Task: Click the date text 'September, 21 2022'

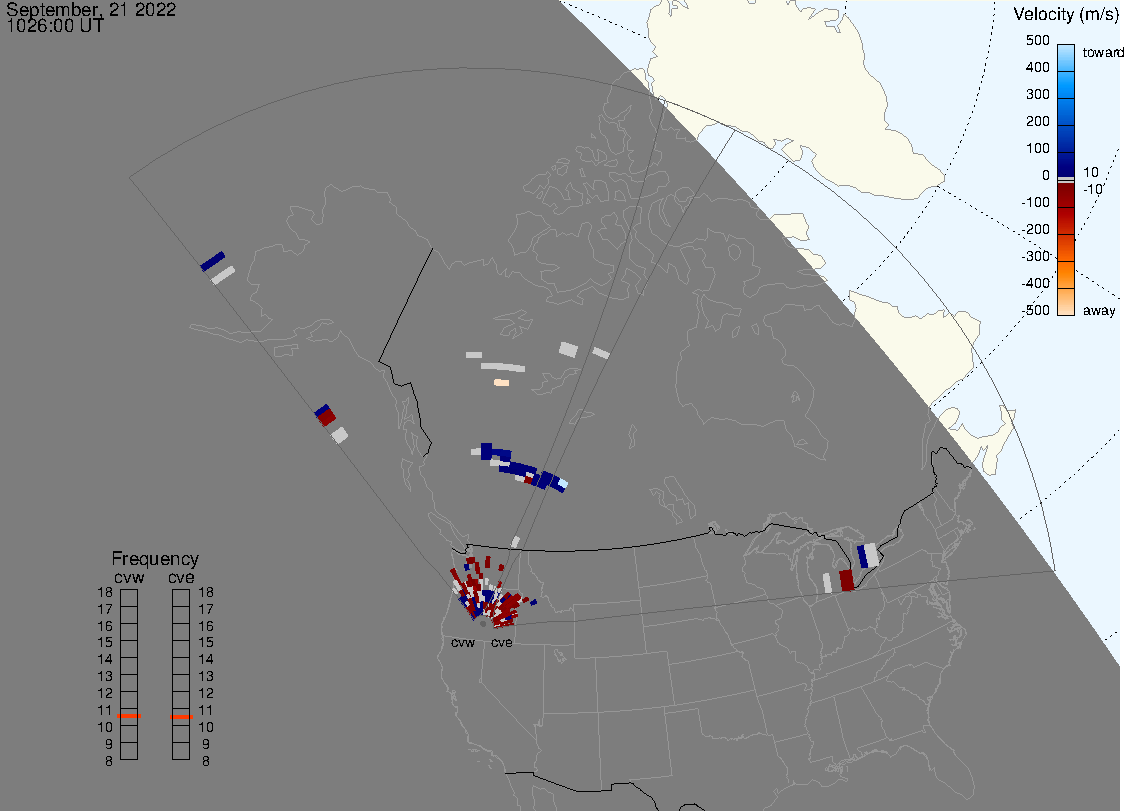Action: 91,10
